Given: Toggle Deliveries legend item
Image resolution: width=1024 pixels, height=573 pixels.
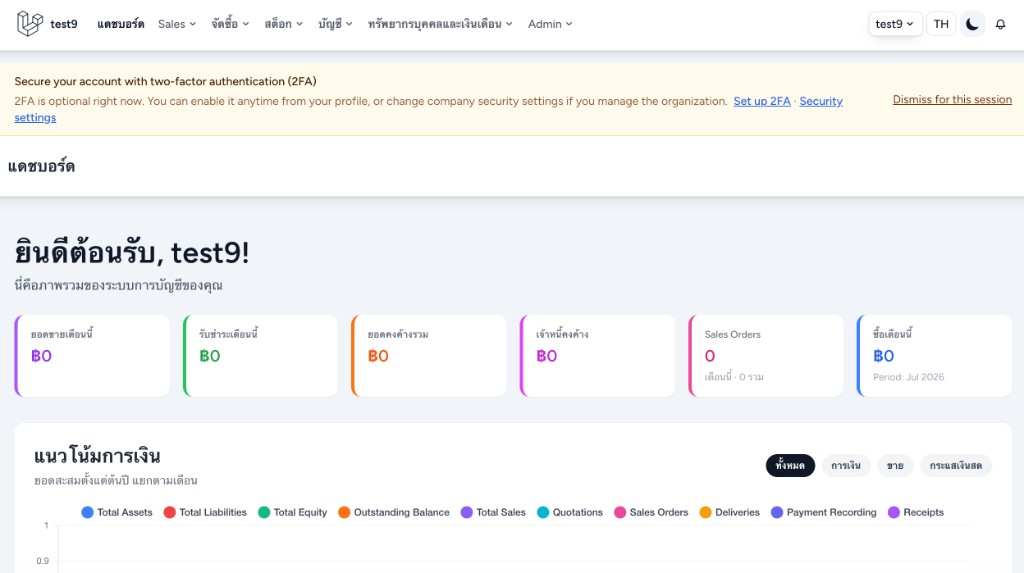Looking at the screenshot, I should [x=729, y=512].
